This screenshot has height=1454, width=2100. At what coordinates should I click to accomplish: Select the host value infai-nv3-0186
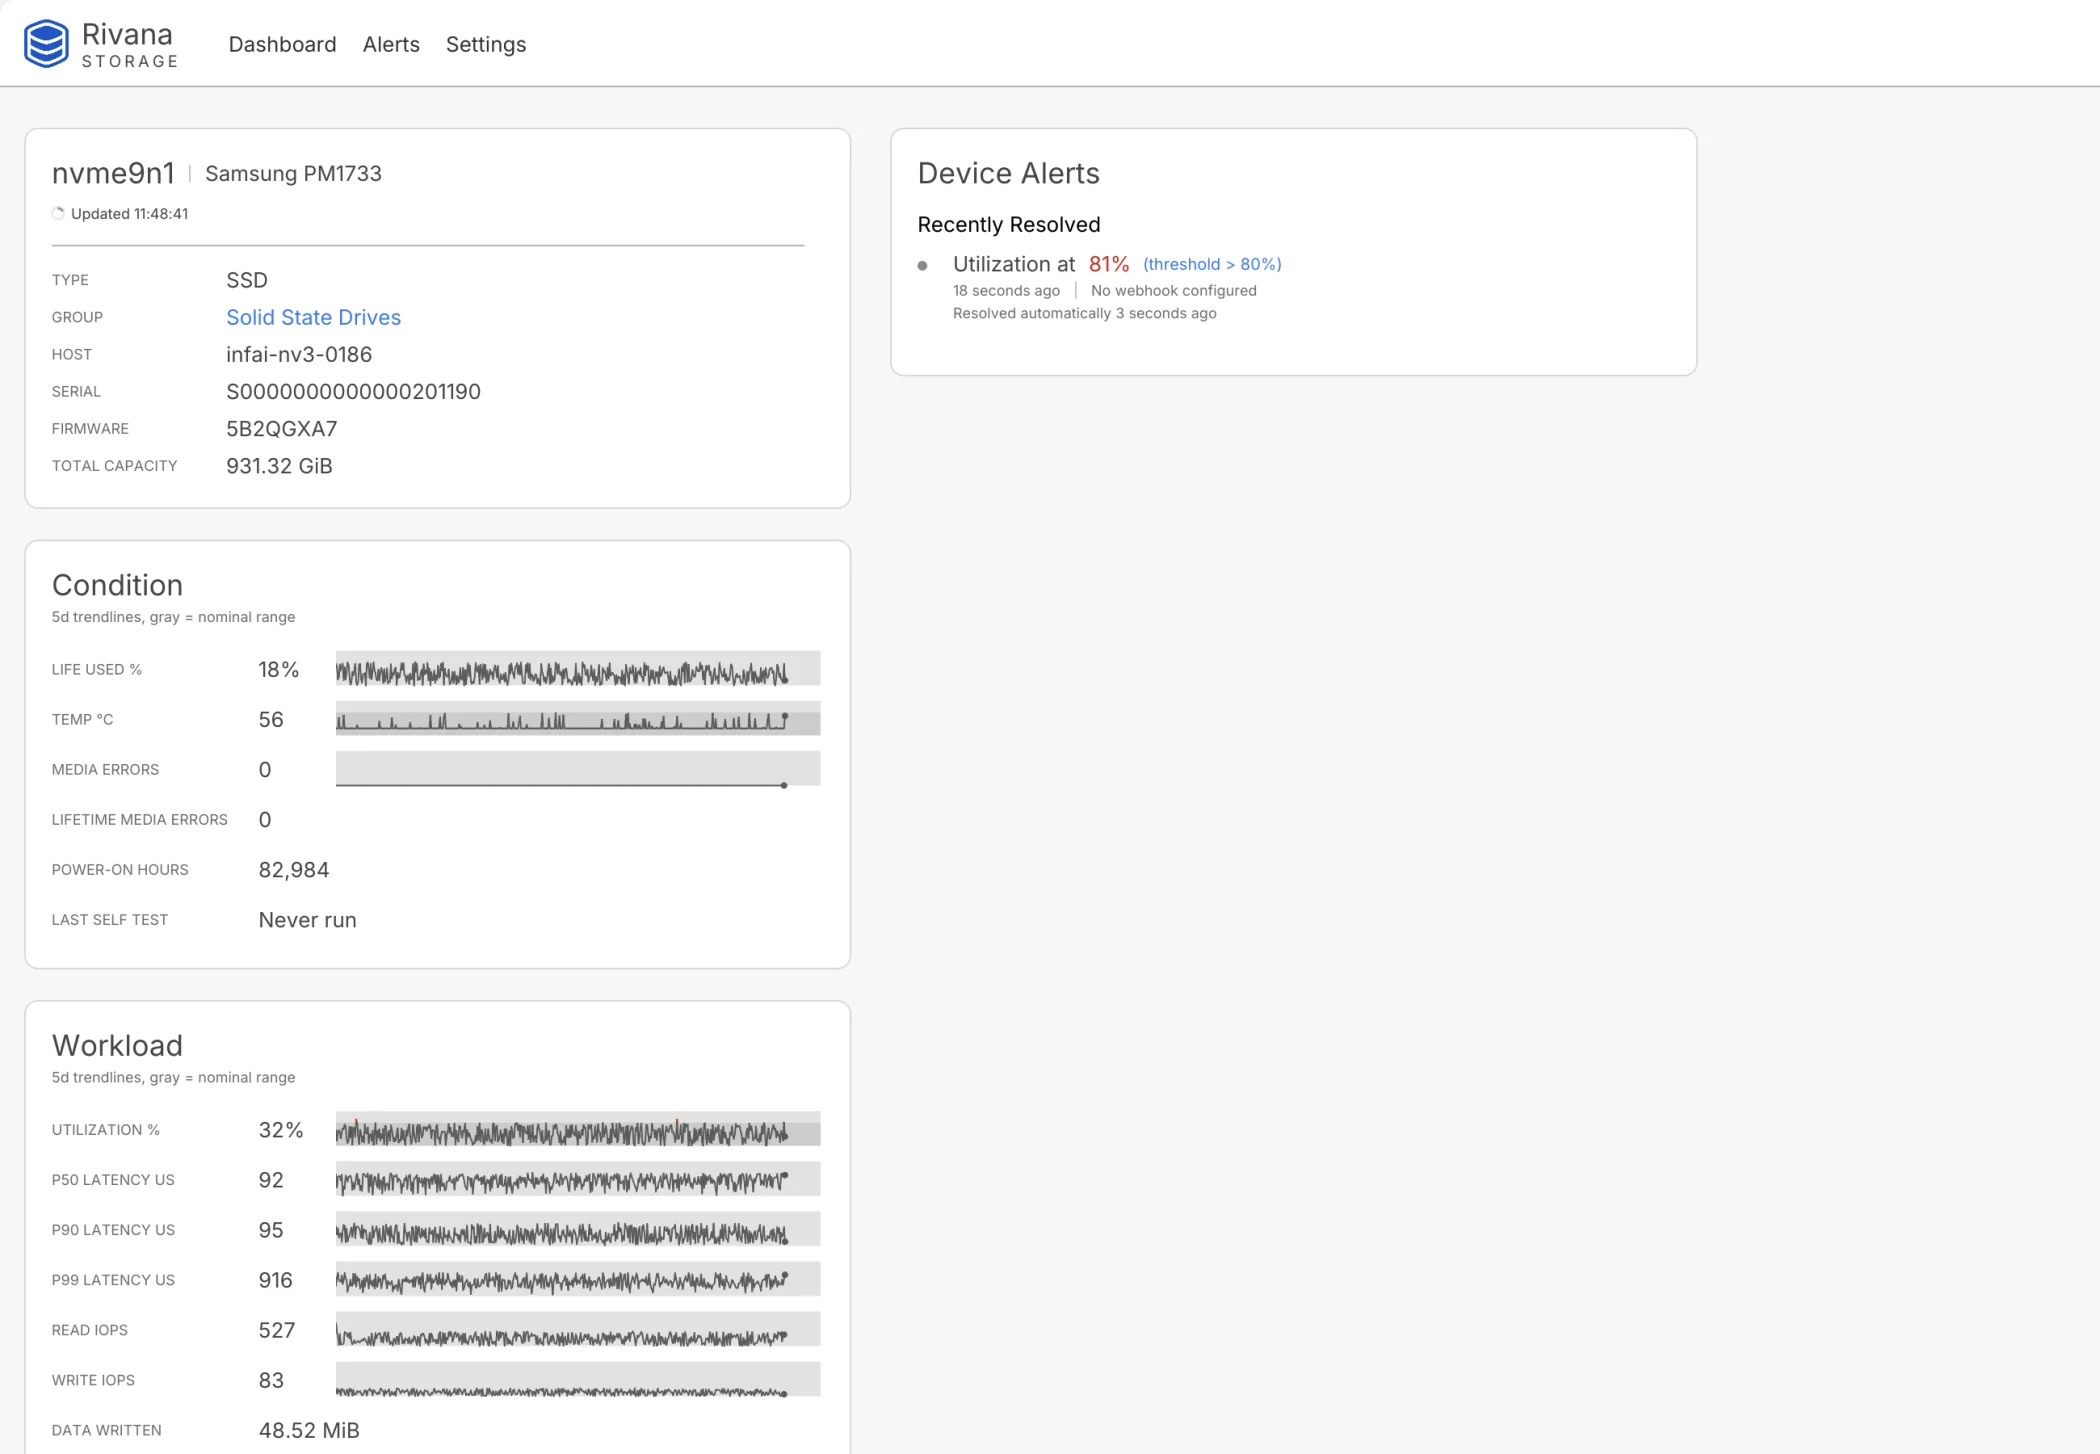[299, 354]
